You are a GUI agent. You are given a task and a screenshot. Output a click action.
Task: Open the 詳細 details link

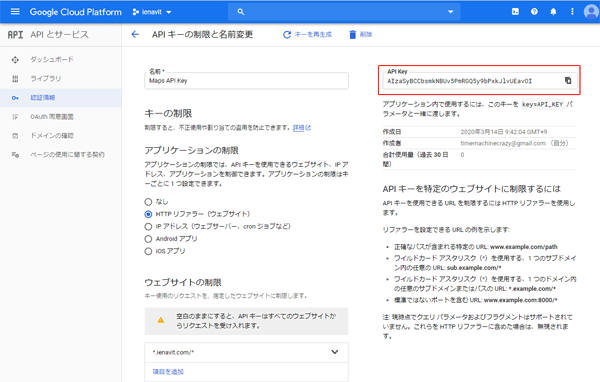click(x=302, y=128)
